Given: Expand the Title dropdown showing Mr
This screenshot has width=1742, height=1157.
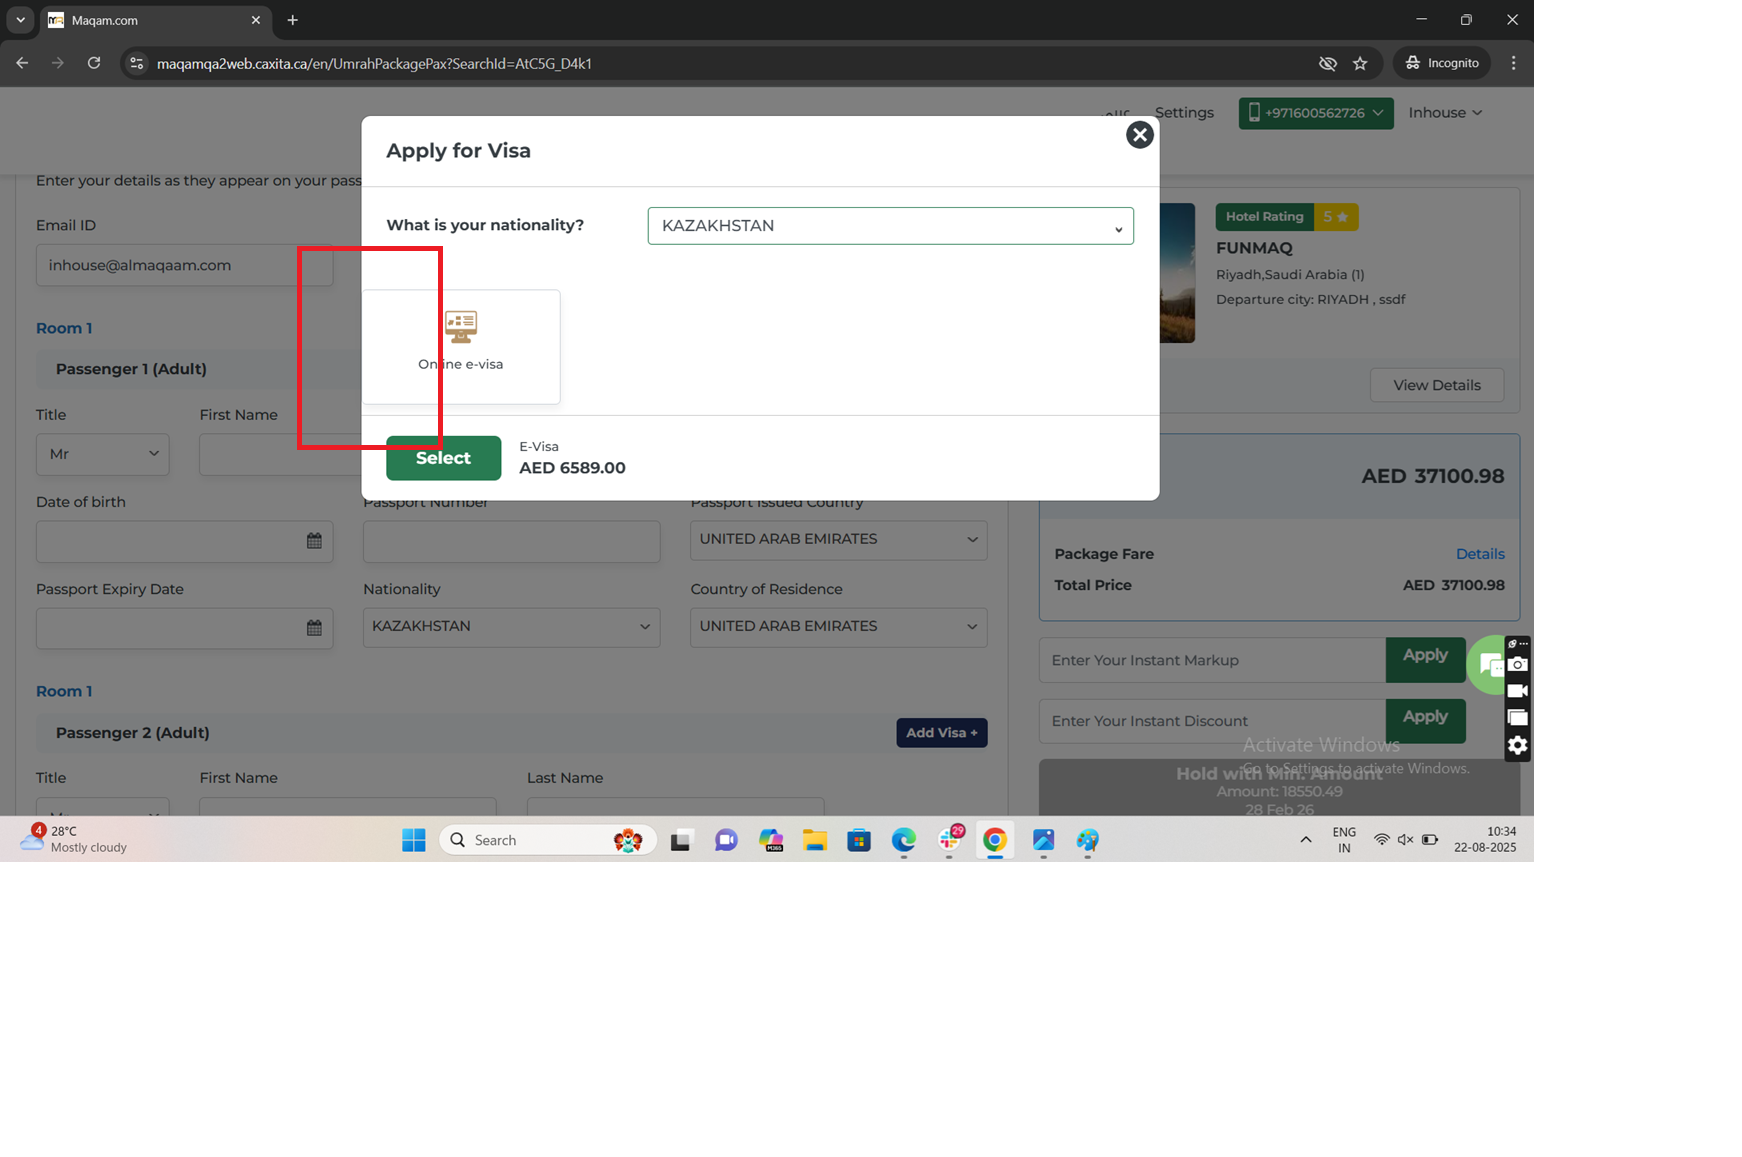Looking at the screenshot, I should tap(103, 454).
